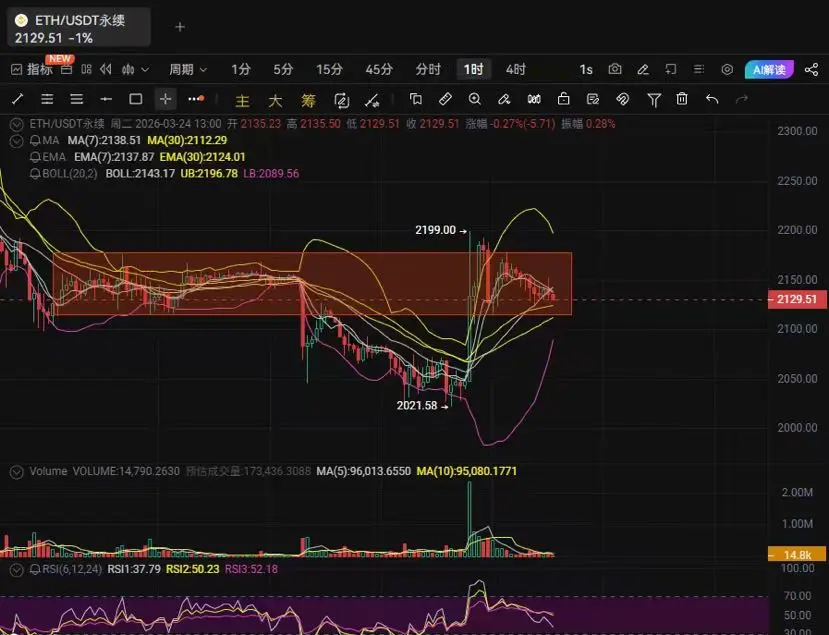Open more drawing tools with dots icon
This screenshot has width=829, height=635.
196,99
